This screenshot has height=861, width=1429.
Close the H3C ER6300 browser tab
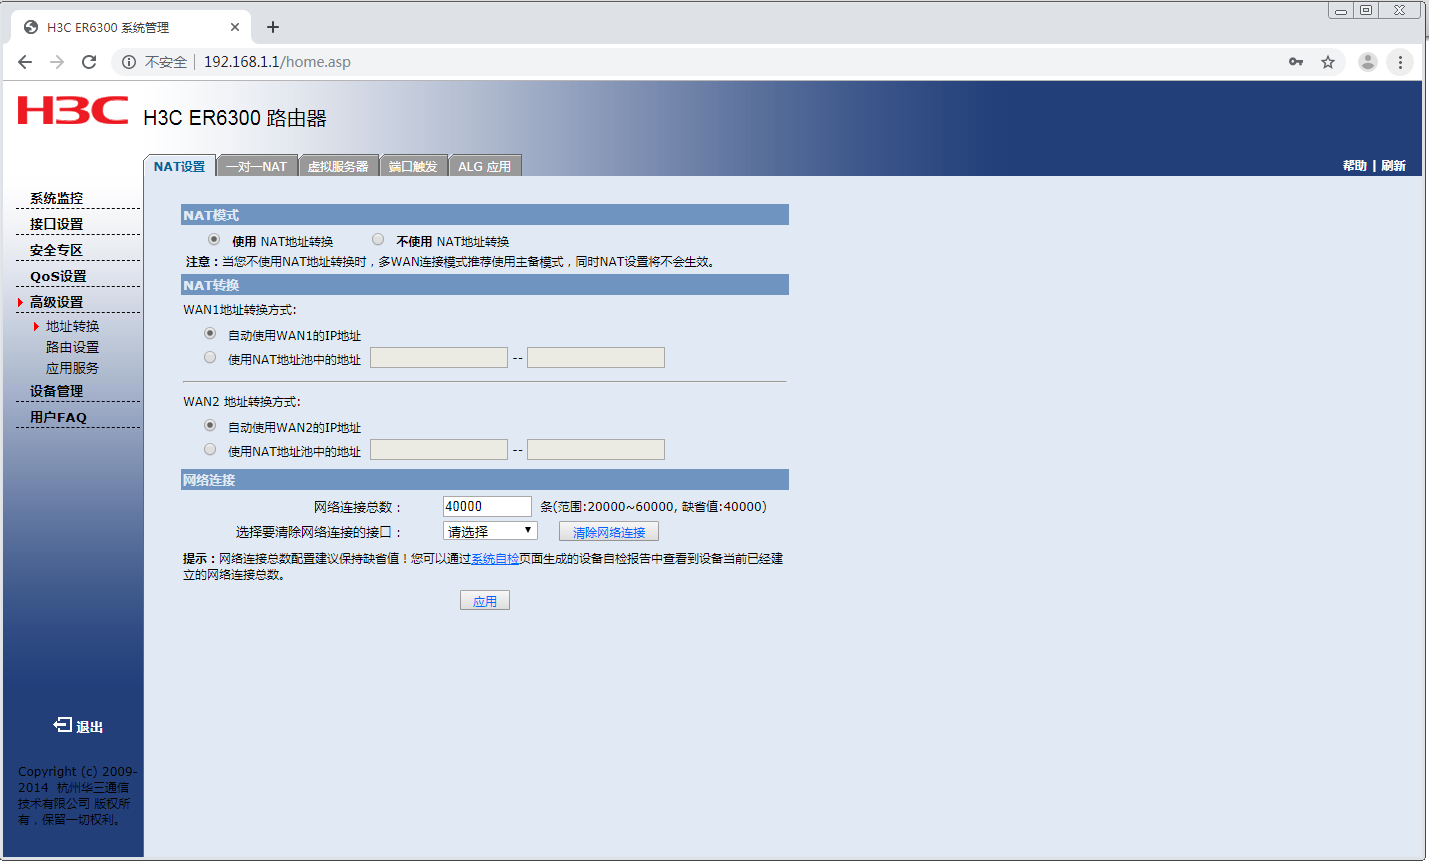pos(235,27)
